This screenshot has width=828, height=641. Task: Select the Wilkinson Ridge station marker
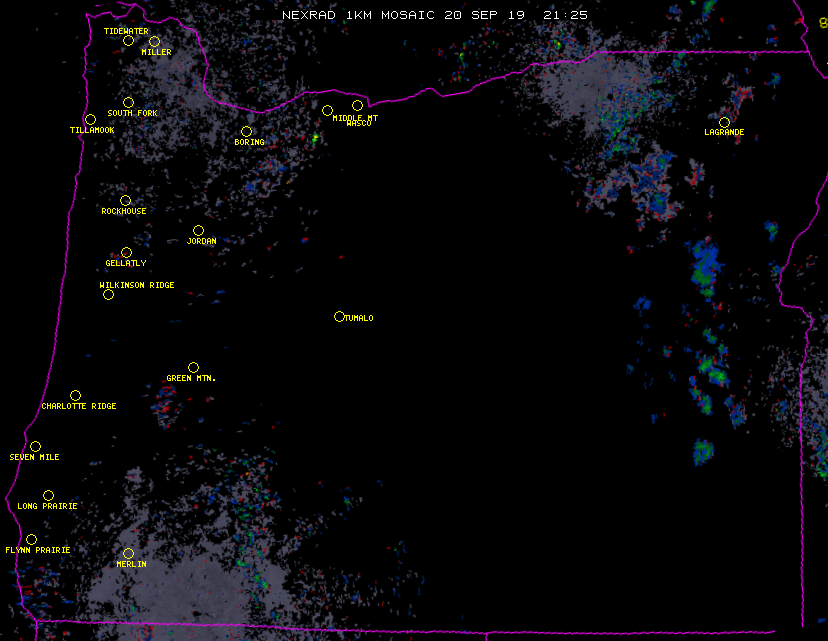pyautogui.click(x=108, y=295)
